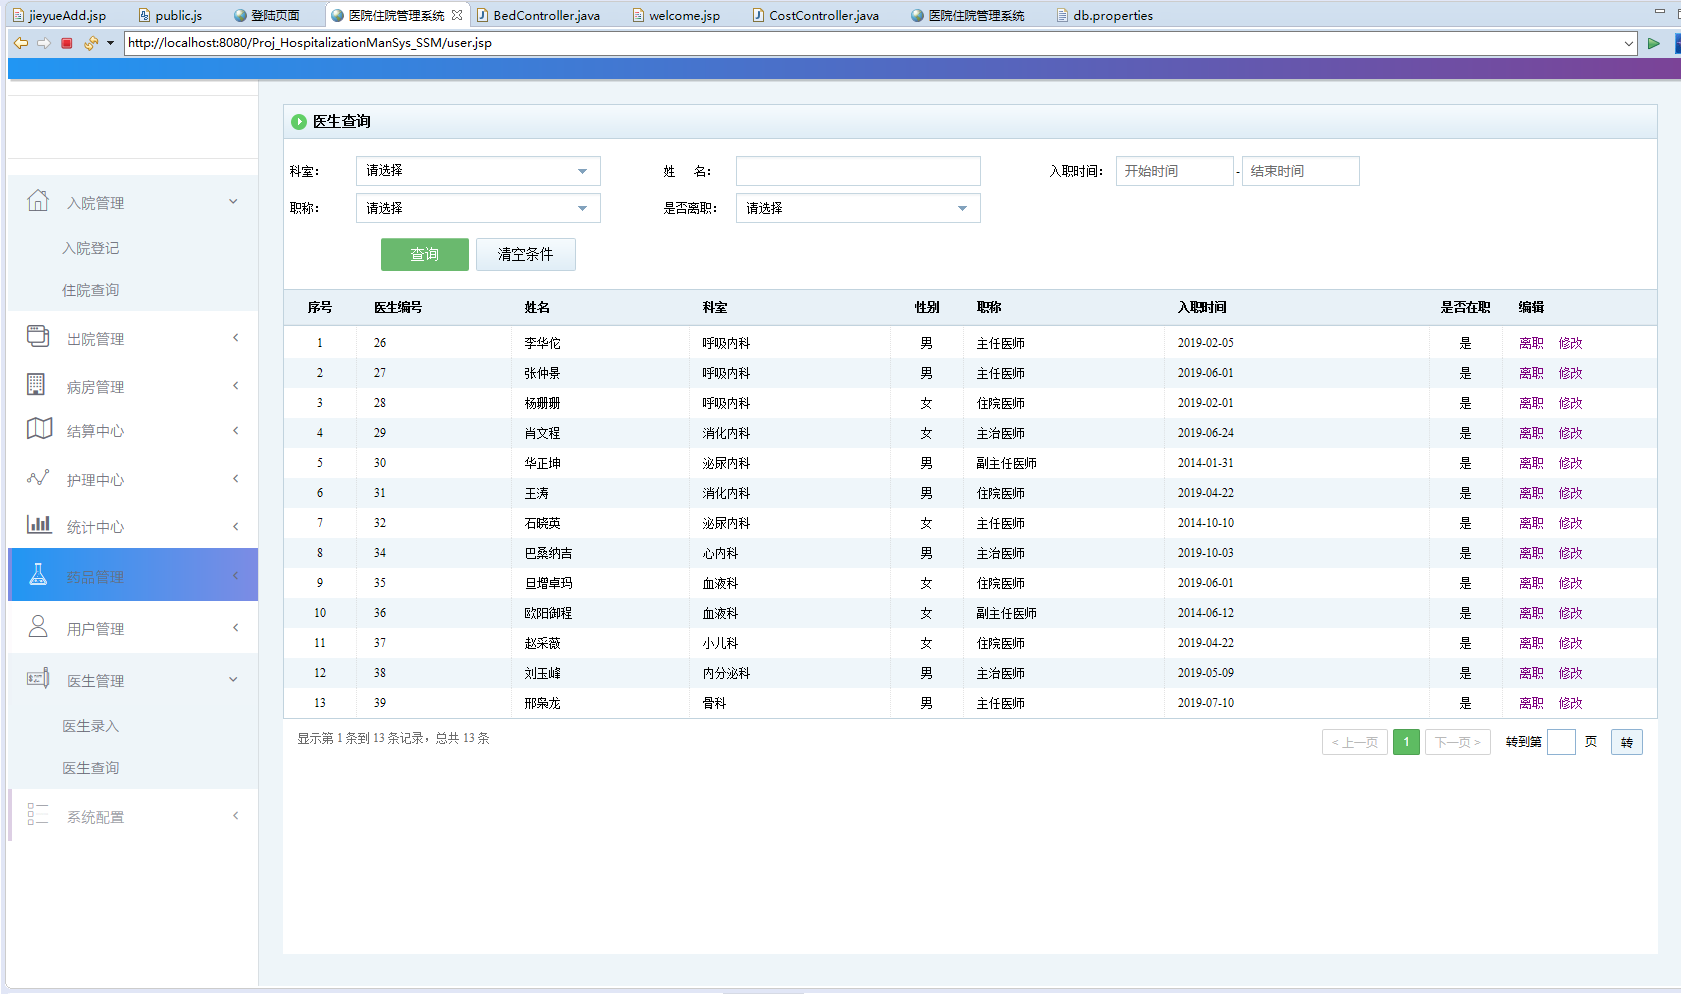The image size is (1681, 994).
Task: Click the 用户管理 person icon
Action: tap(38, 627)
